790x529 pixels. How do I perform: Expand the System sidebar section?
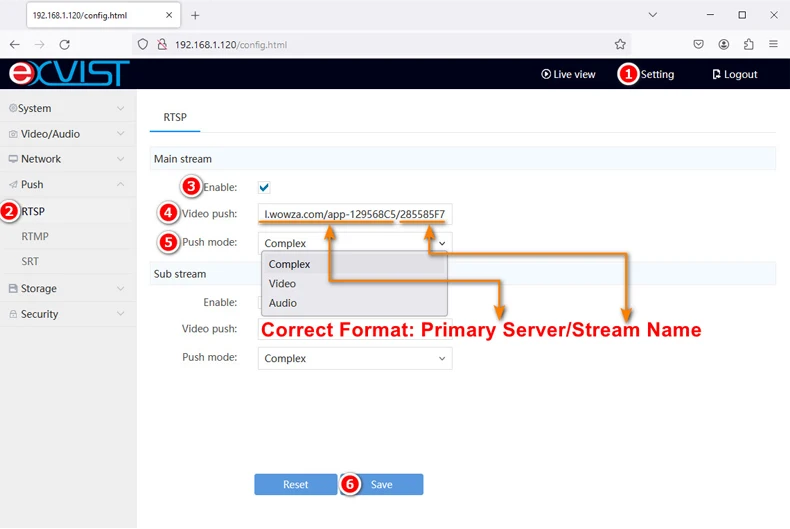[66, 108]
